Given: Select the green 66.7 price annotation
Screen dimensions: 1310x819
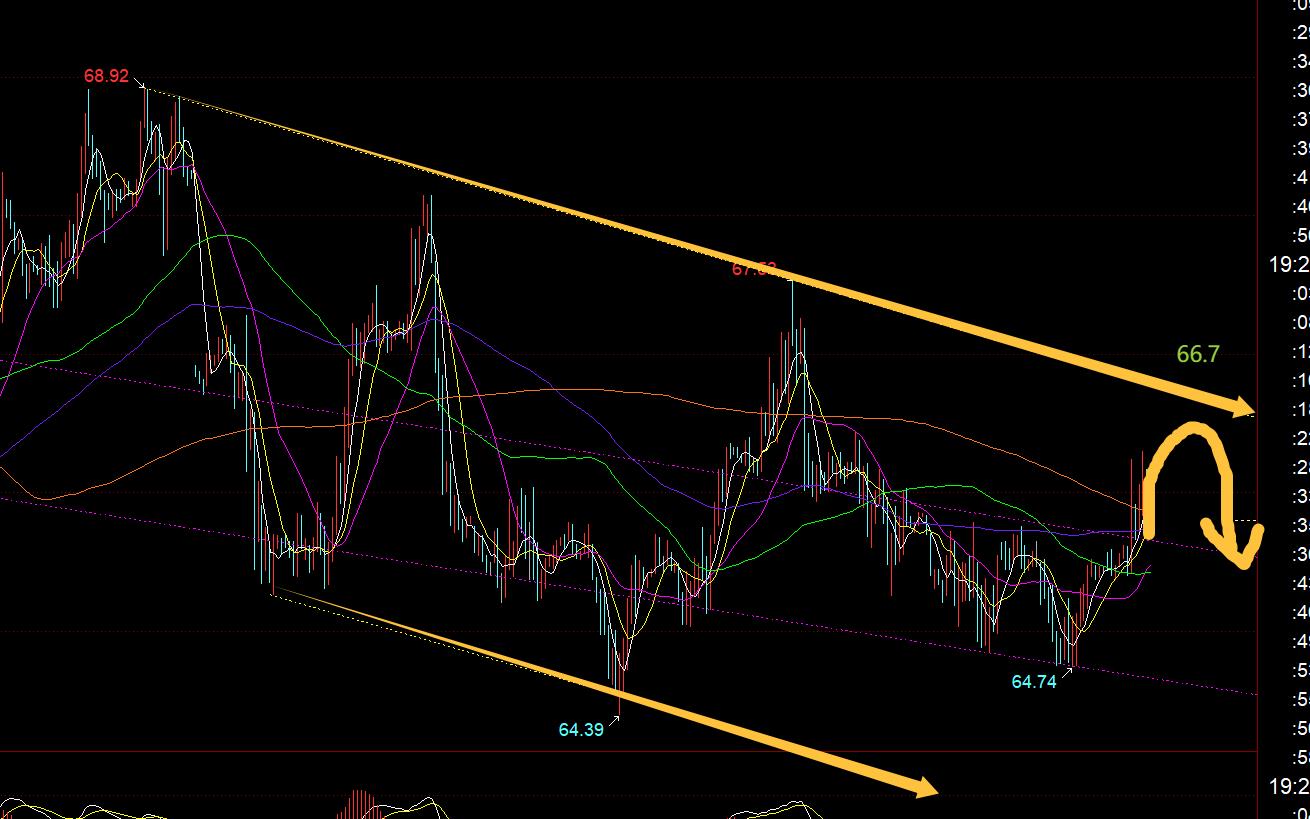Looking at the screenshot, I should click(x=1197, y=354).
